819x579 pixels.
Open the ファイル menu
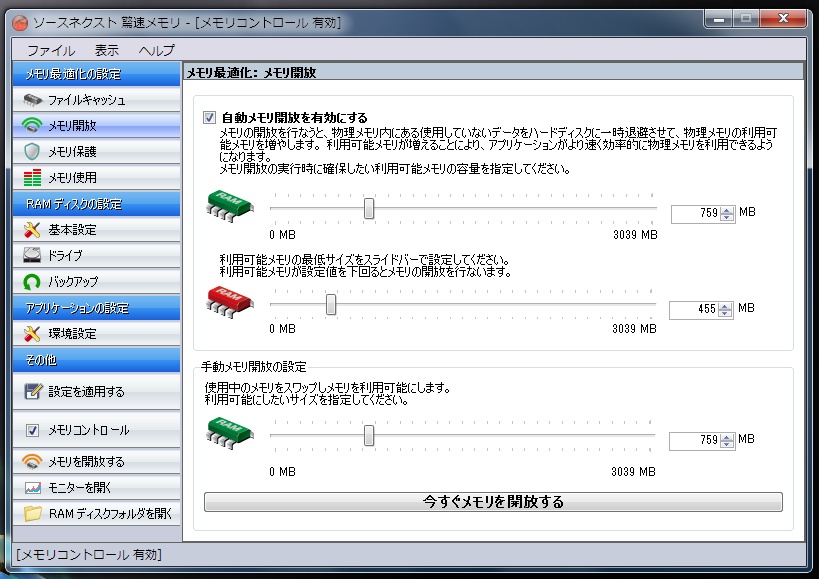[x=51, y=50]
